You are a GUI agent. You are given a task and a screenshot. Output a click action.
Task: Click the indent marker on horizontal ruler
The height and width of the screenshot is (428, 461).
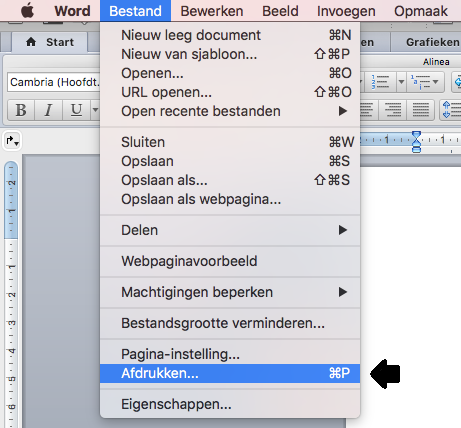(x=416, y=142)
